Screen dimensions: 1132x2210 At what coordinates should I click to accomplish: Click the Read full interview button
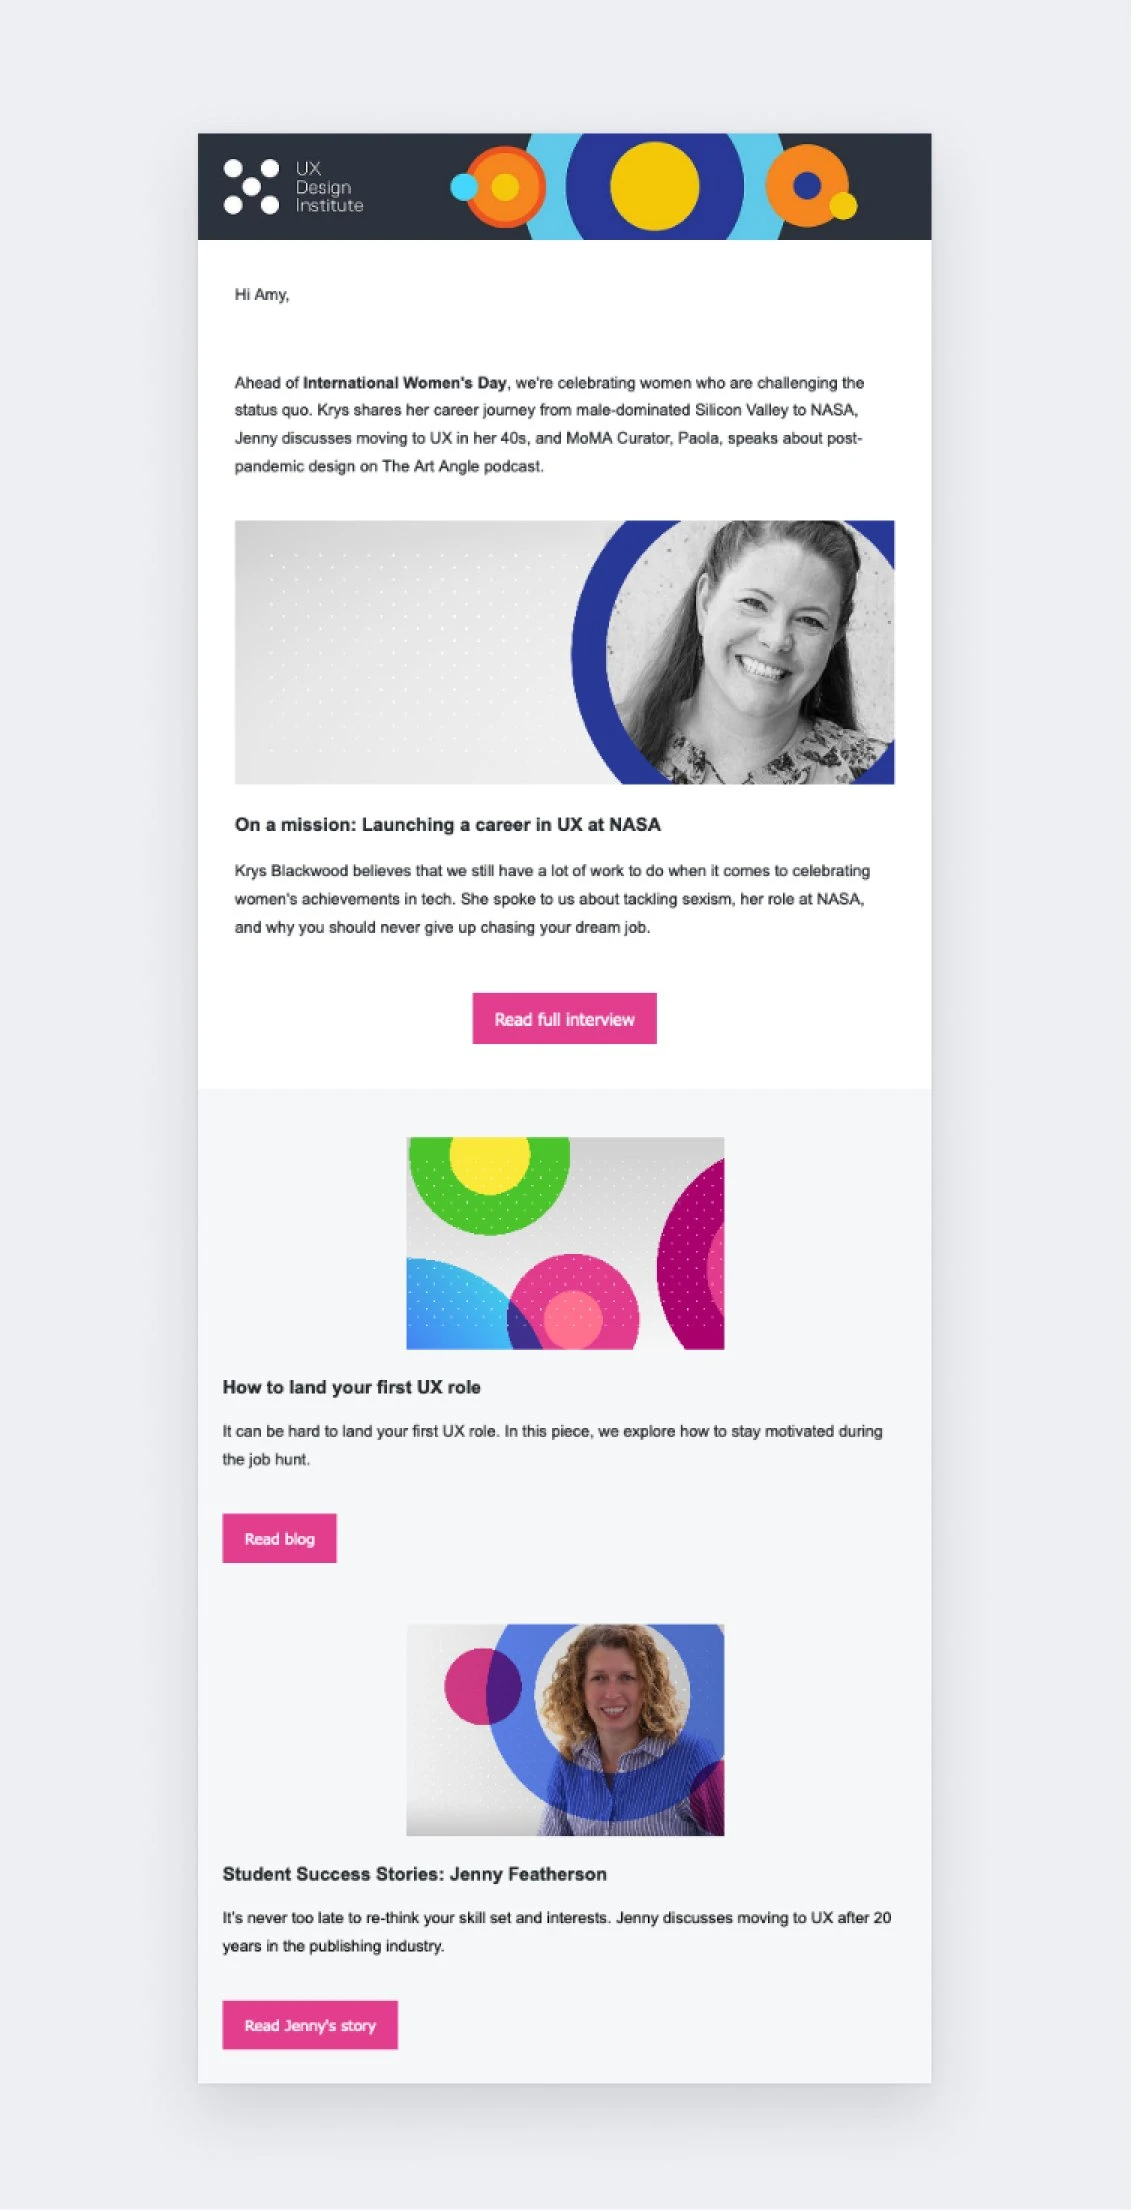564,1018
